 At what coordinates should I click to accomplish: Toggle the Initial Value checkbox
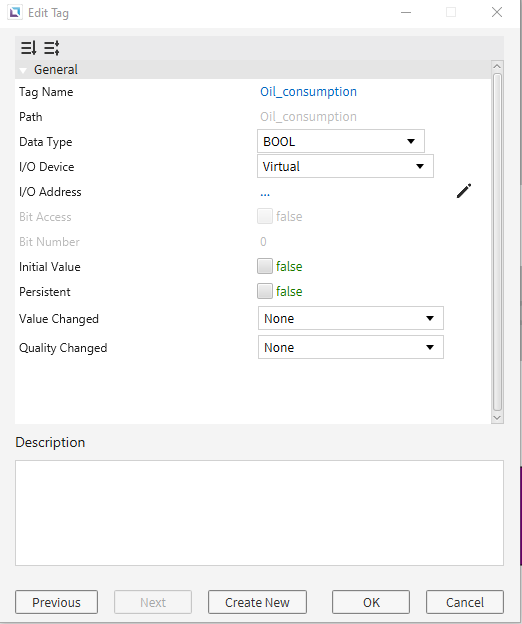(265, 266)
